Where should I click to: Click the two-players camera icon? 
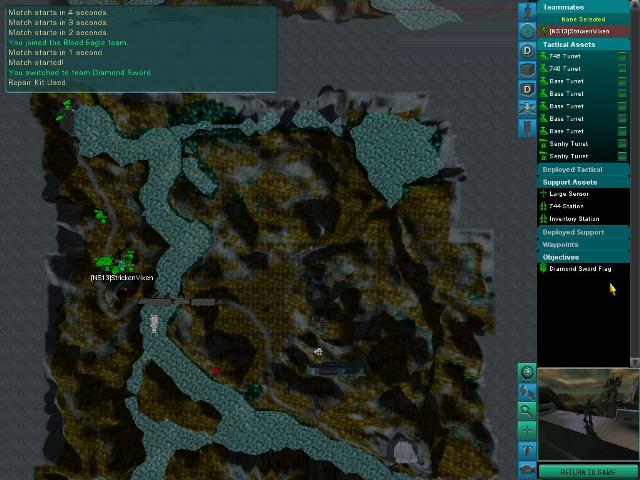tap(527, 392)
